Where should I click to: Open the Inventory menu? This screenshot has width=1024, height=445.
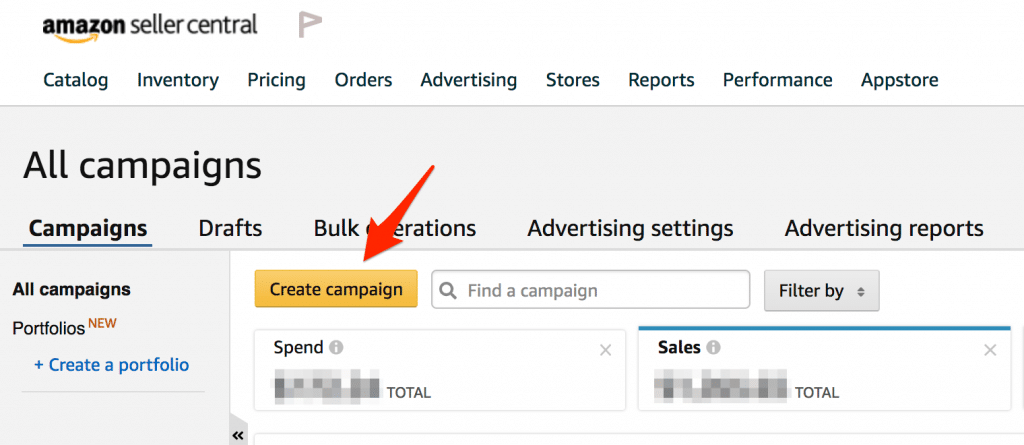coord(178,80)
